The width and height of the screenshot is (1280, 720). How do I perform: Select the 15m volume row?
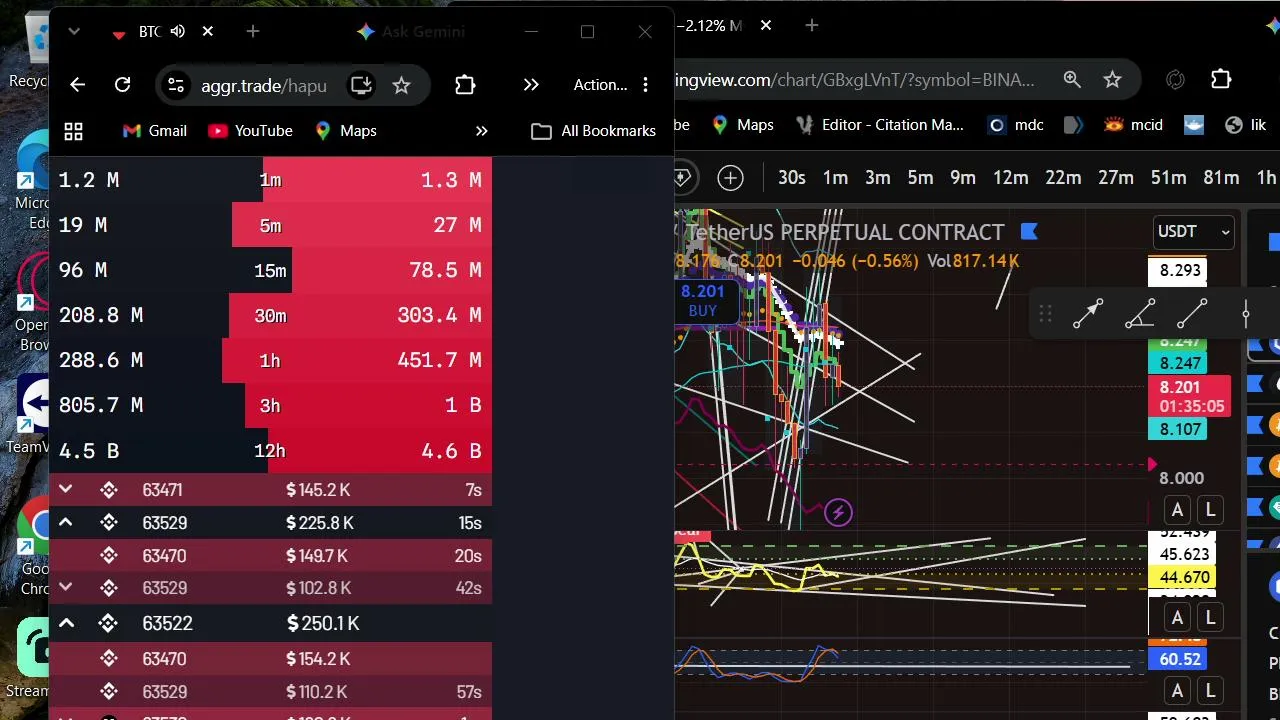270,270
